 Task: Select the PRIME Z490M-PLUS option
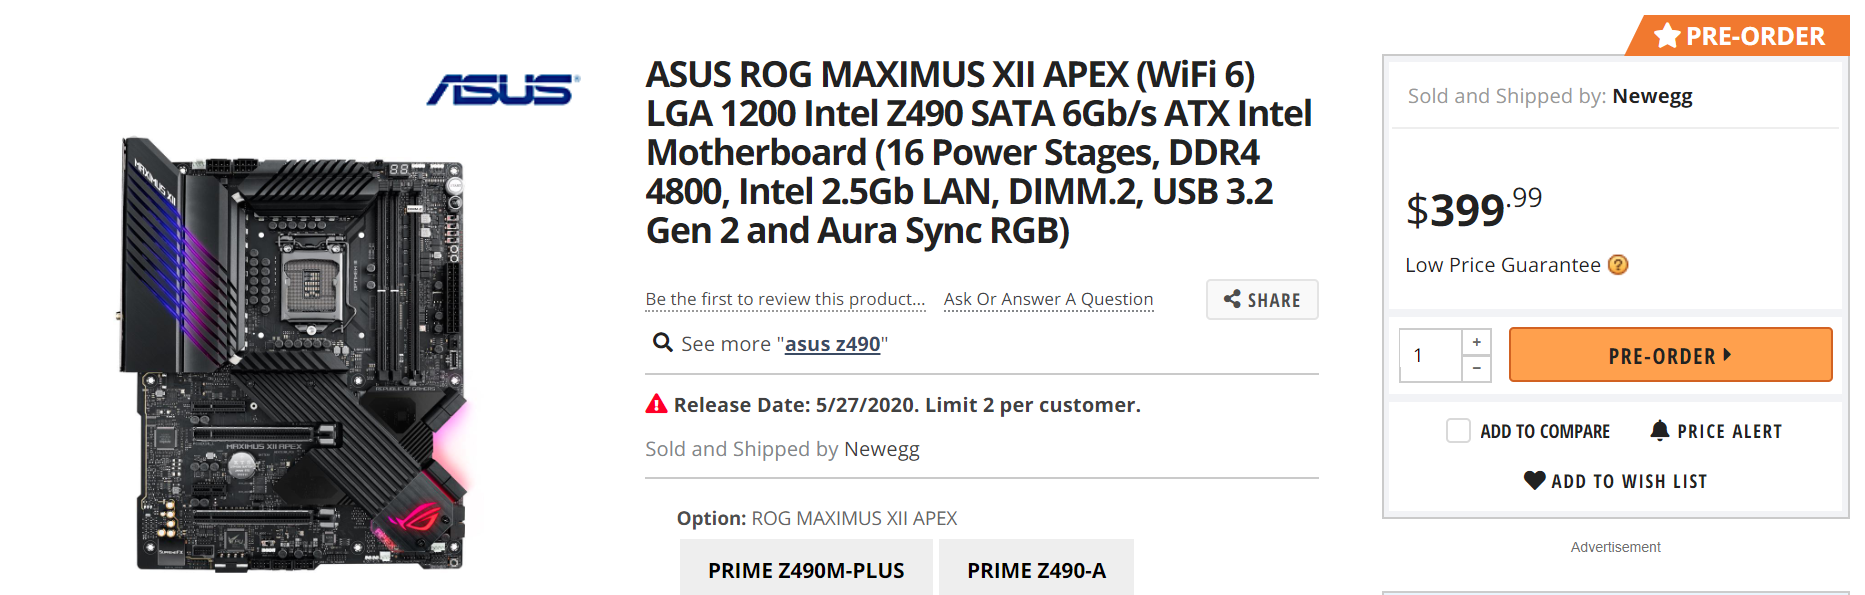coord(806,569)
